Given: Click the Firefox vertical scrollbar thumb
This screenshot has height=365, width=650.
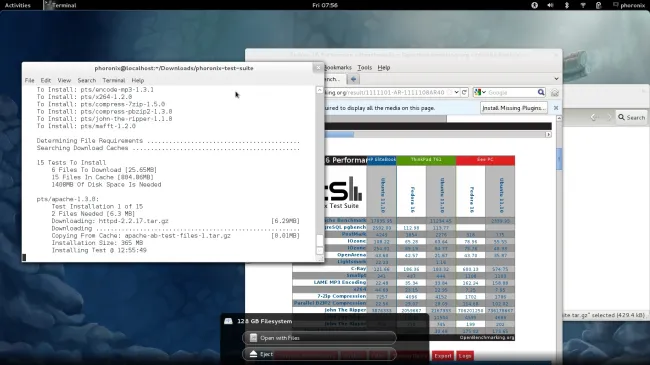Looking at the screenshot, I should (559, 159).
